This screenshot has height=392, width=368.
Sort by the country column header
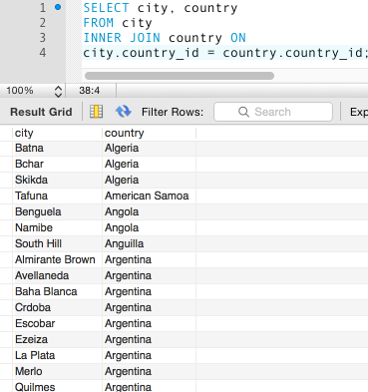coord(149,133)
